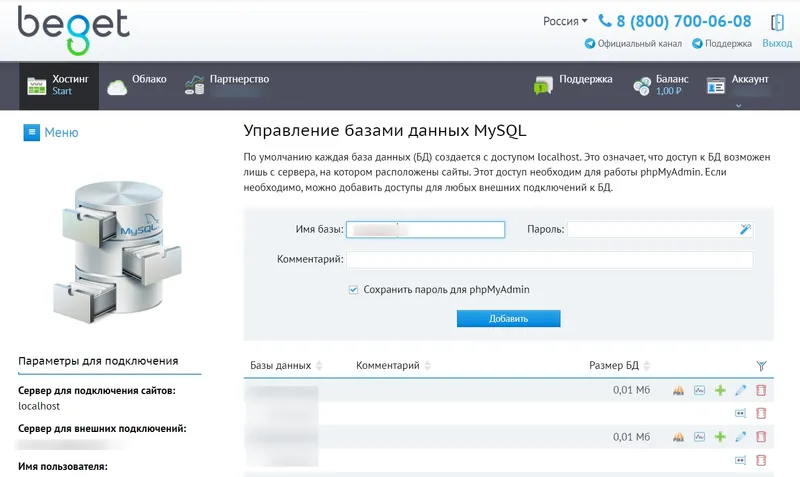
Task: View statistics chart for the first database
Action: pos(699,391)
